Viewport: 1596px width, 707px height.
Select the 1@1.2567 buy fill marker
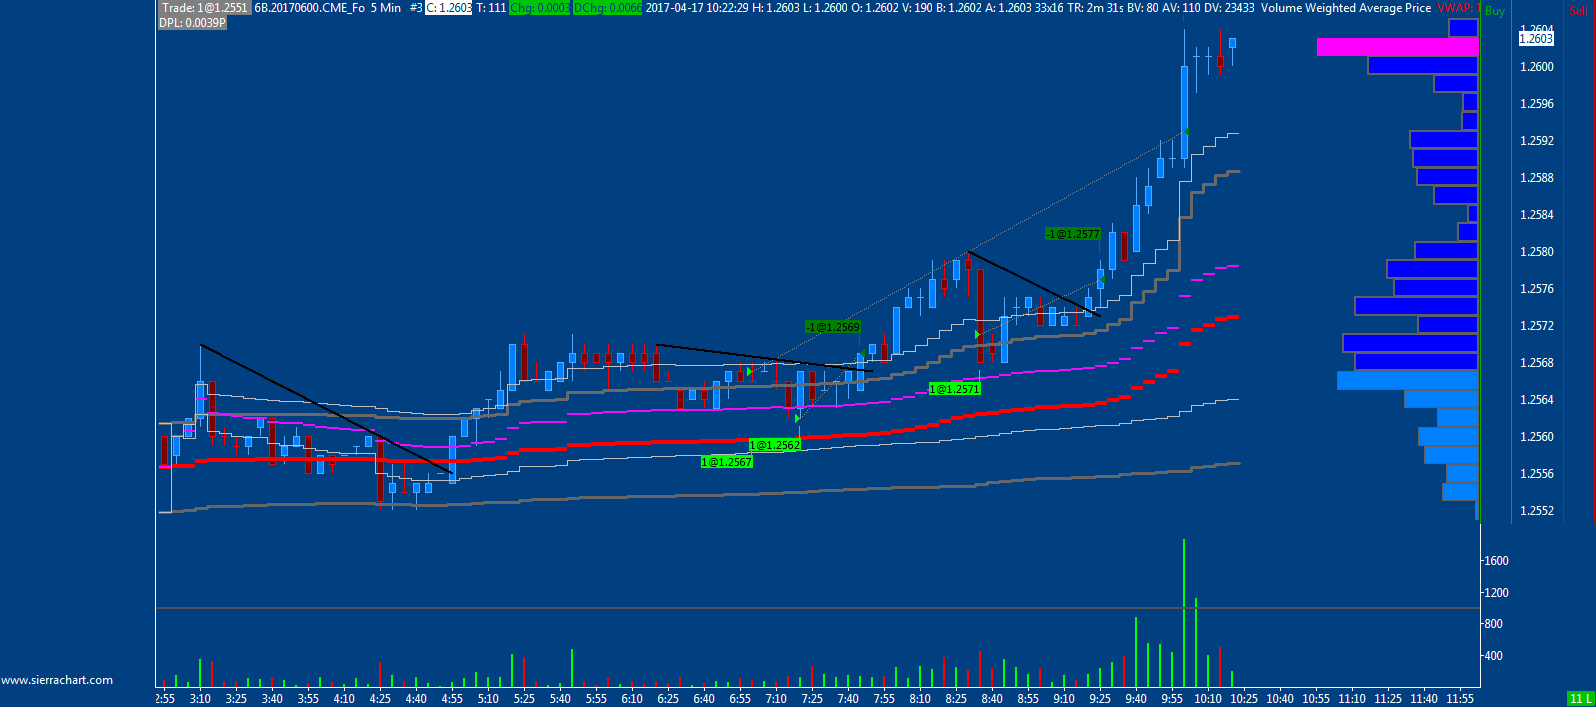point(727,462)
